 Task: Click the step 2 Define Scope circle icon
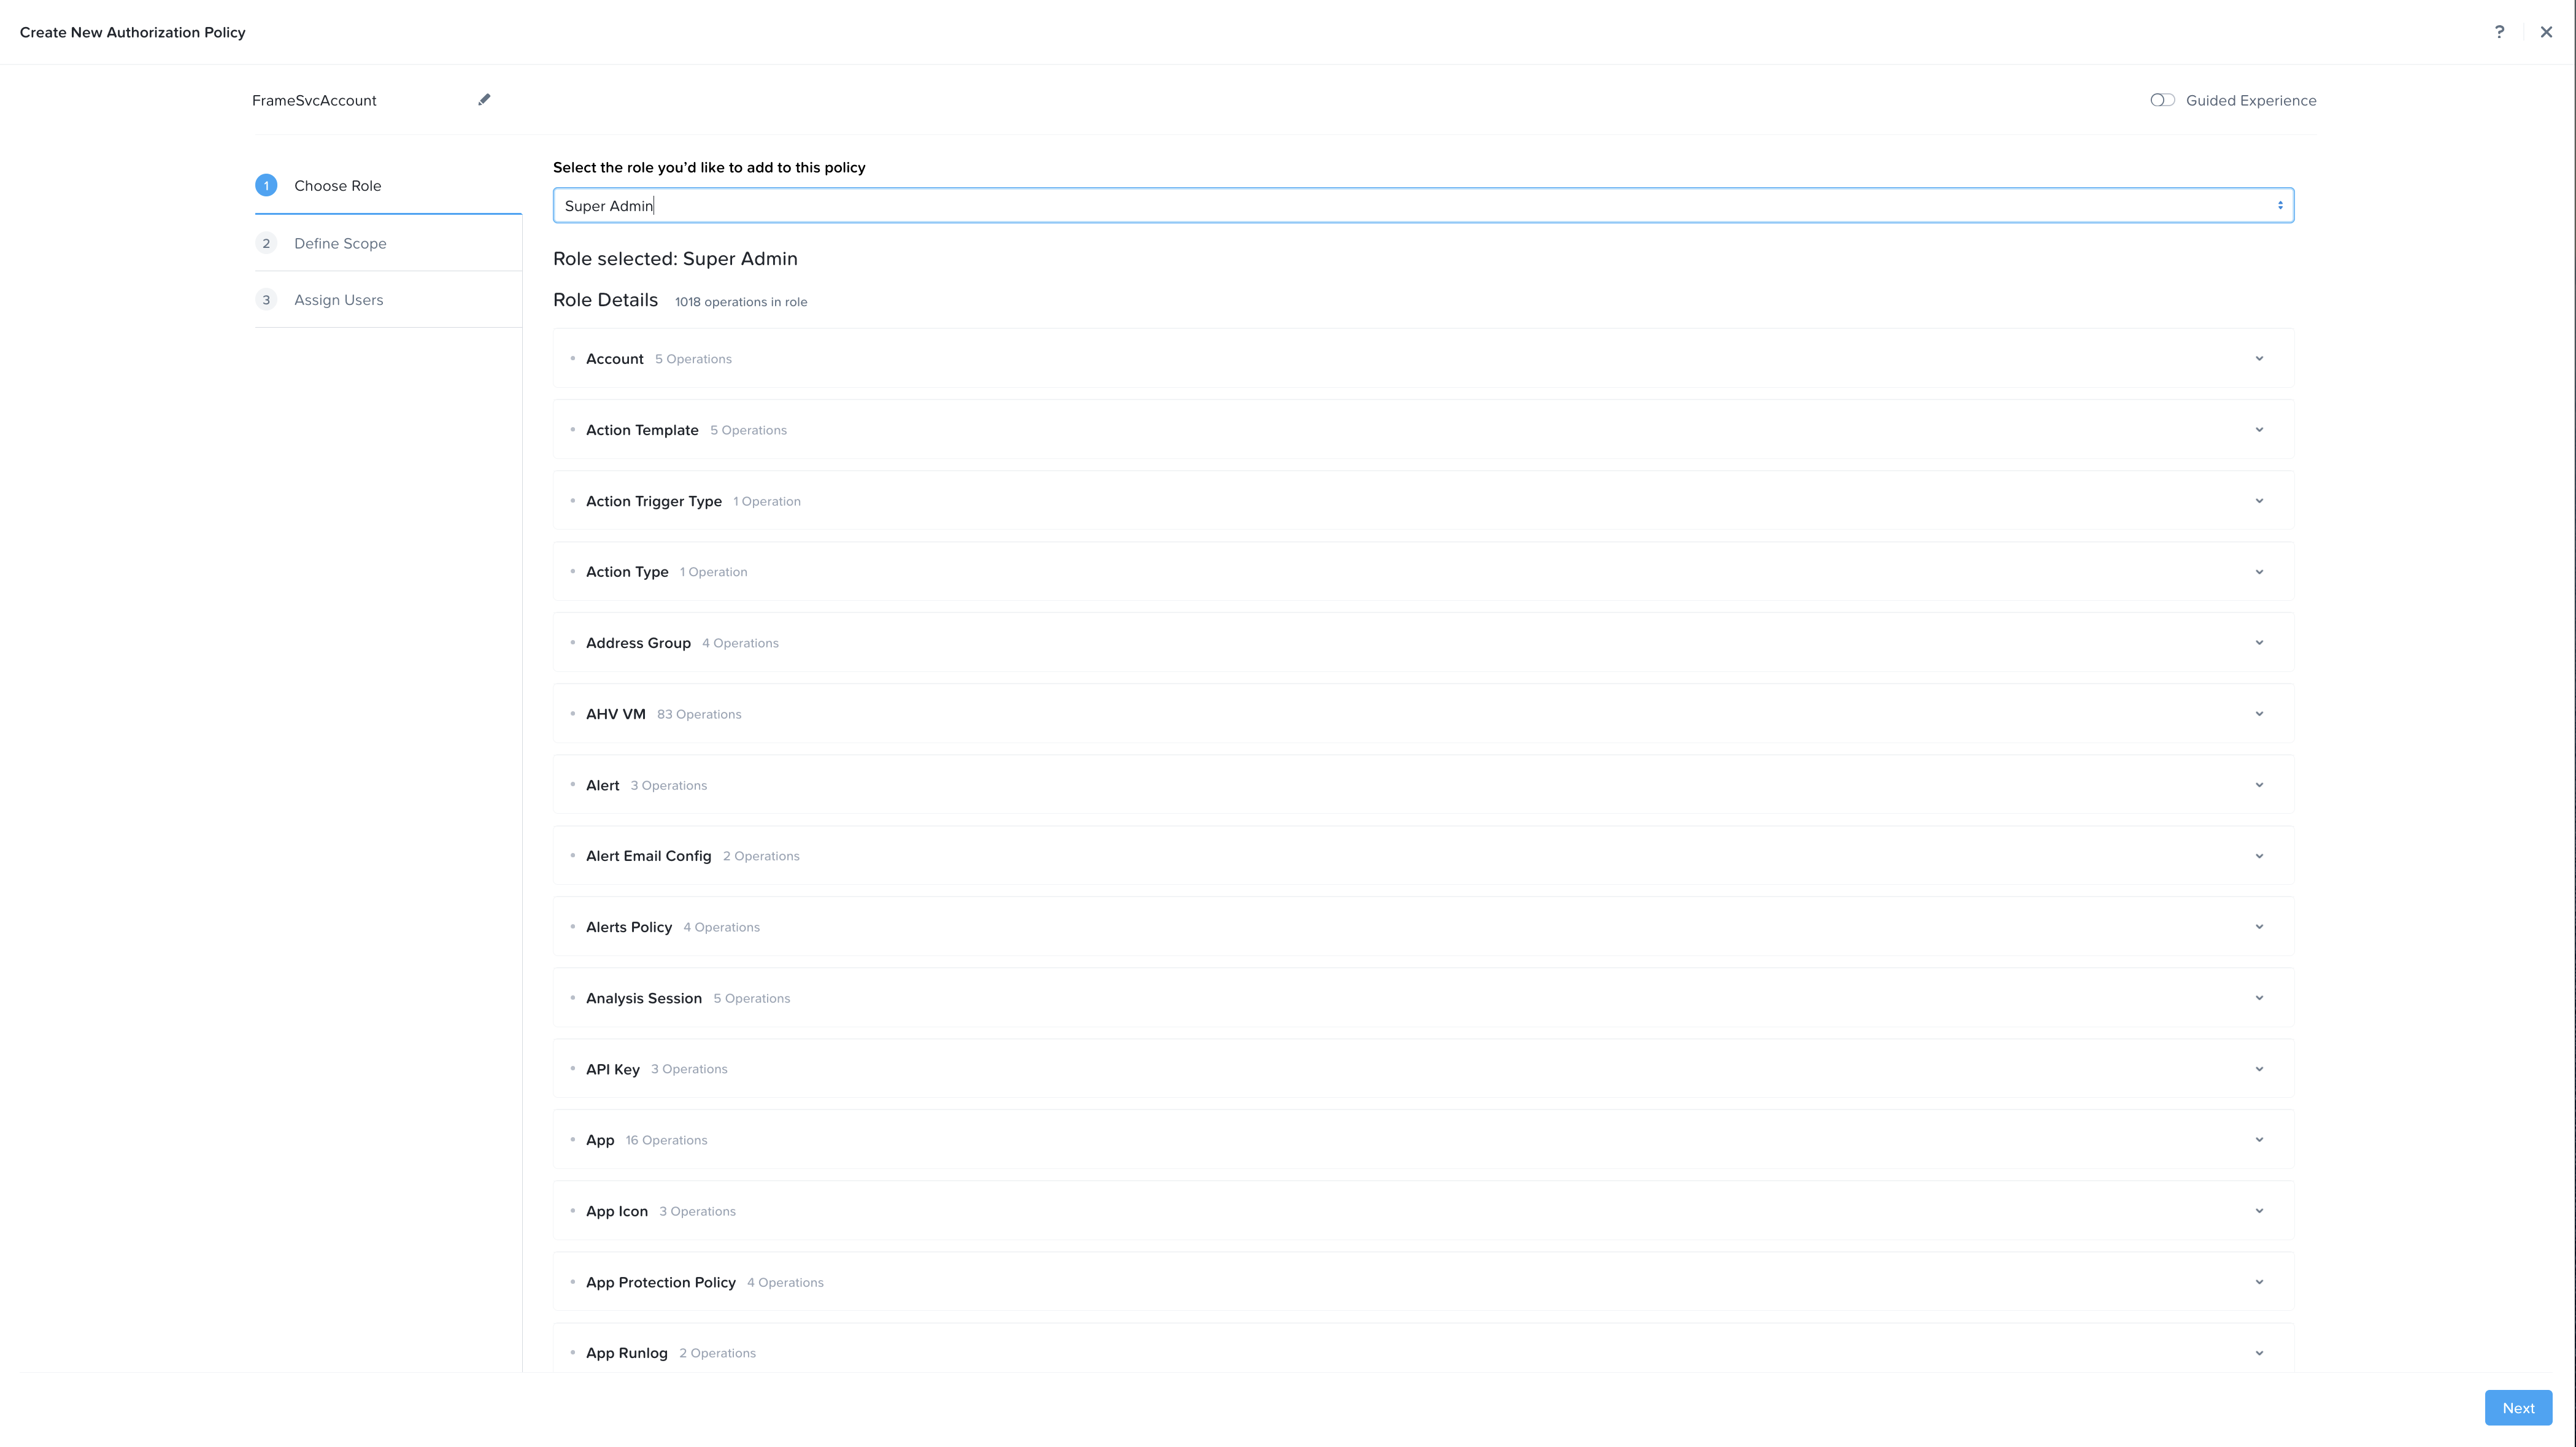[265, 243]
